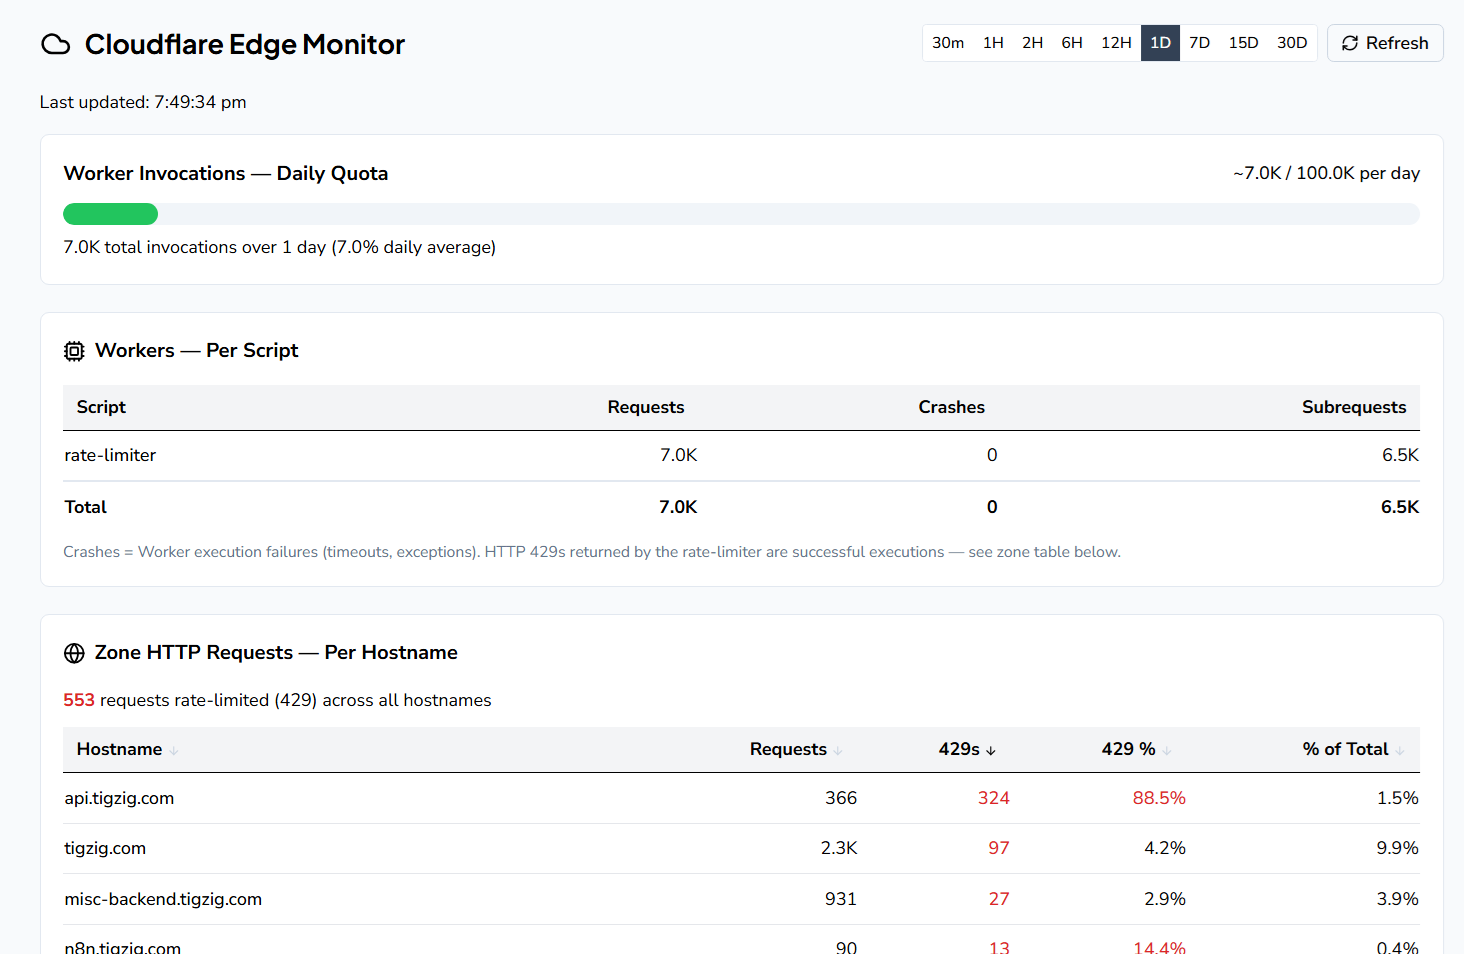The width and height of the screenshot is (1468, 975).
Task: Click the daily quota progress bar
Action: pyautogui.click(x=741, y=214)
